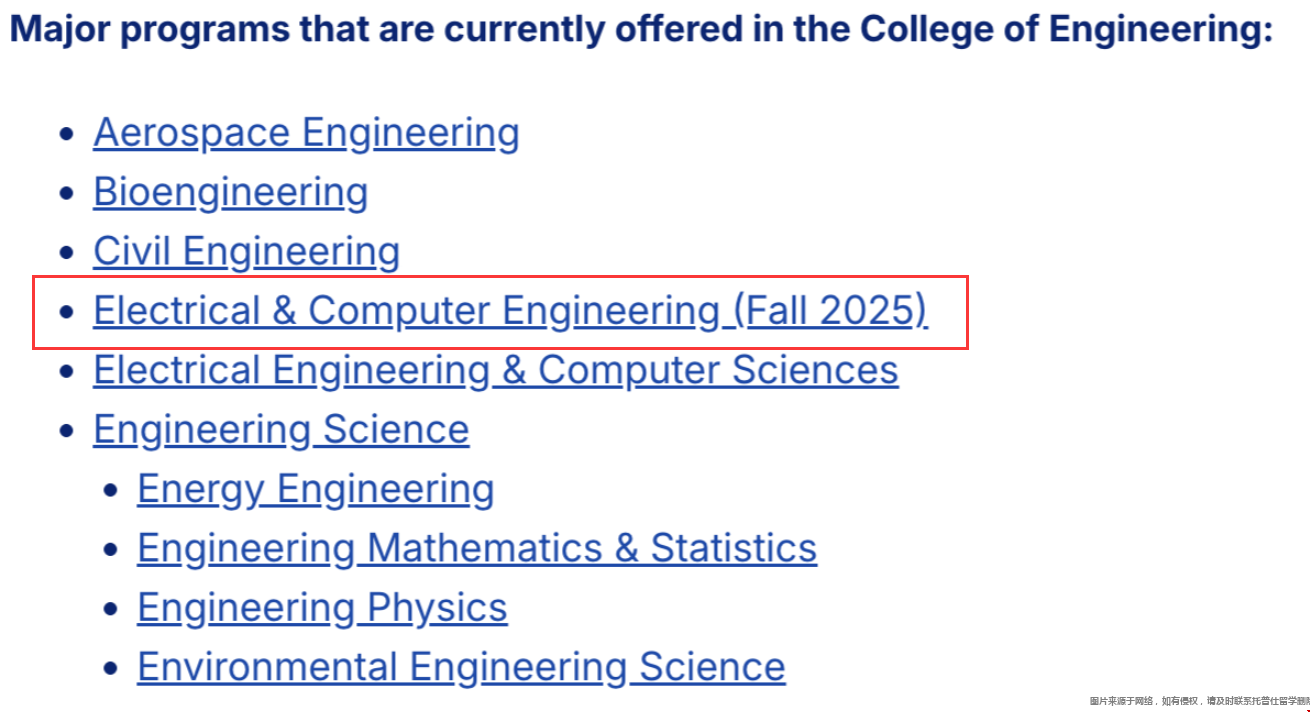Open the Aerospace Engineering link
Image resolution: width=1310 pixels, height=712 pixels.
click(306, 133)
